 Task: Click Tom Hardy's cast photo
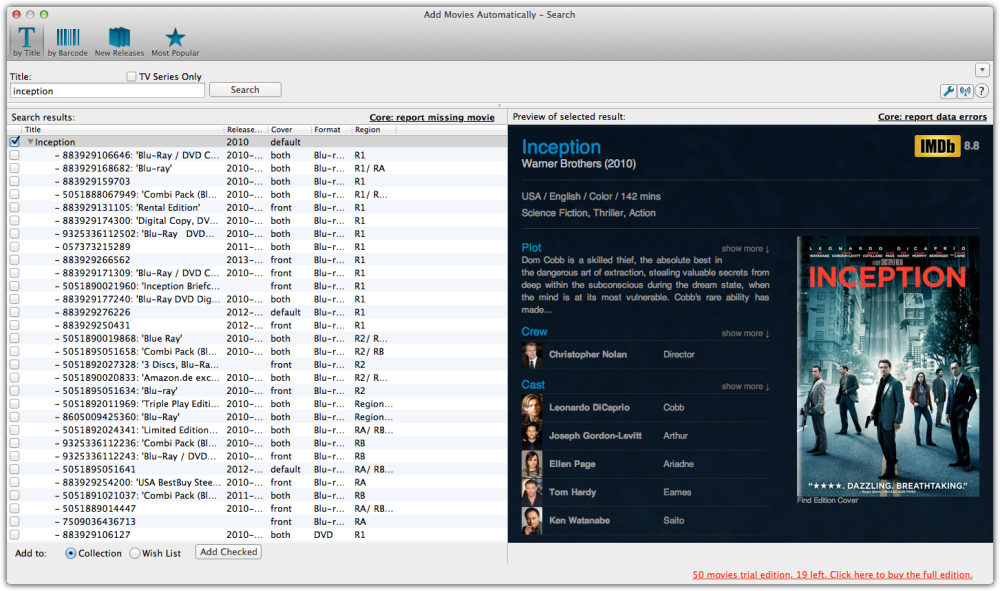532,492
